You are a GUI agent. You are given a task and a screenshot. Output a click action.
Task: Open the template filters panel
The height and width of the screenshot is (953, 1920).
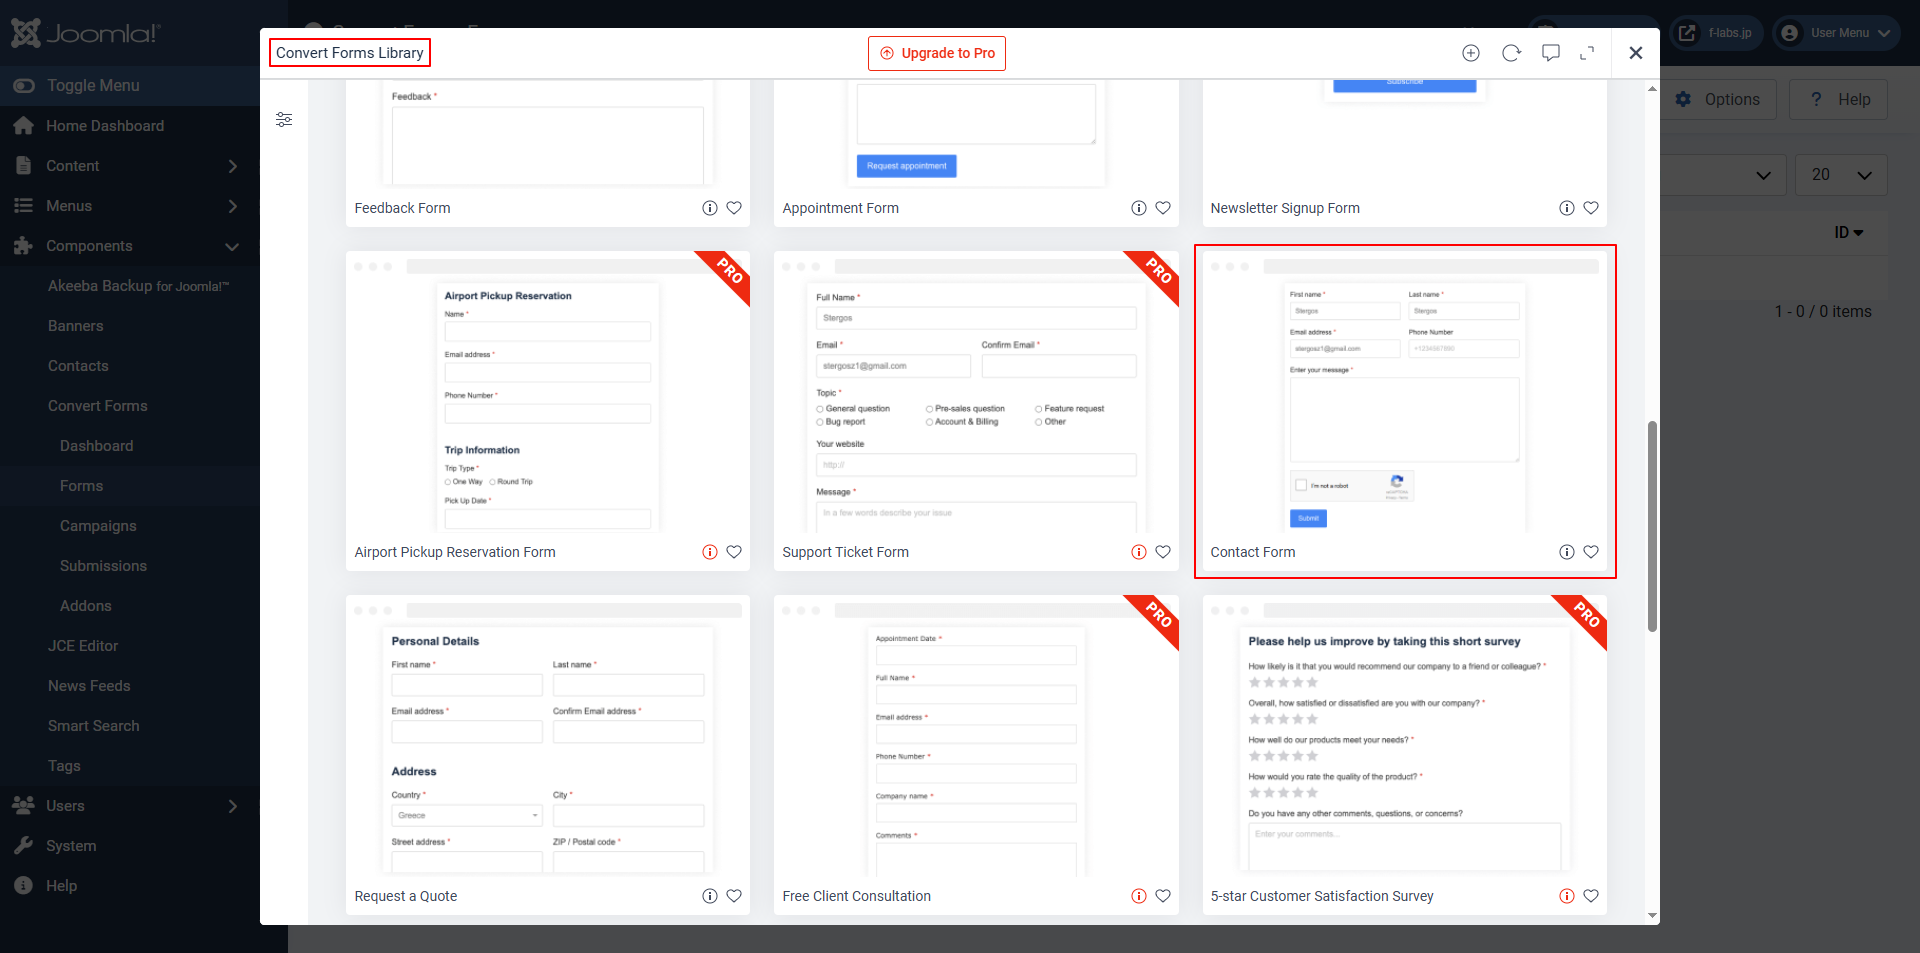(284, 119)
